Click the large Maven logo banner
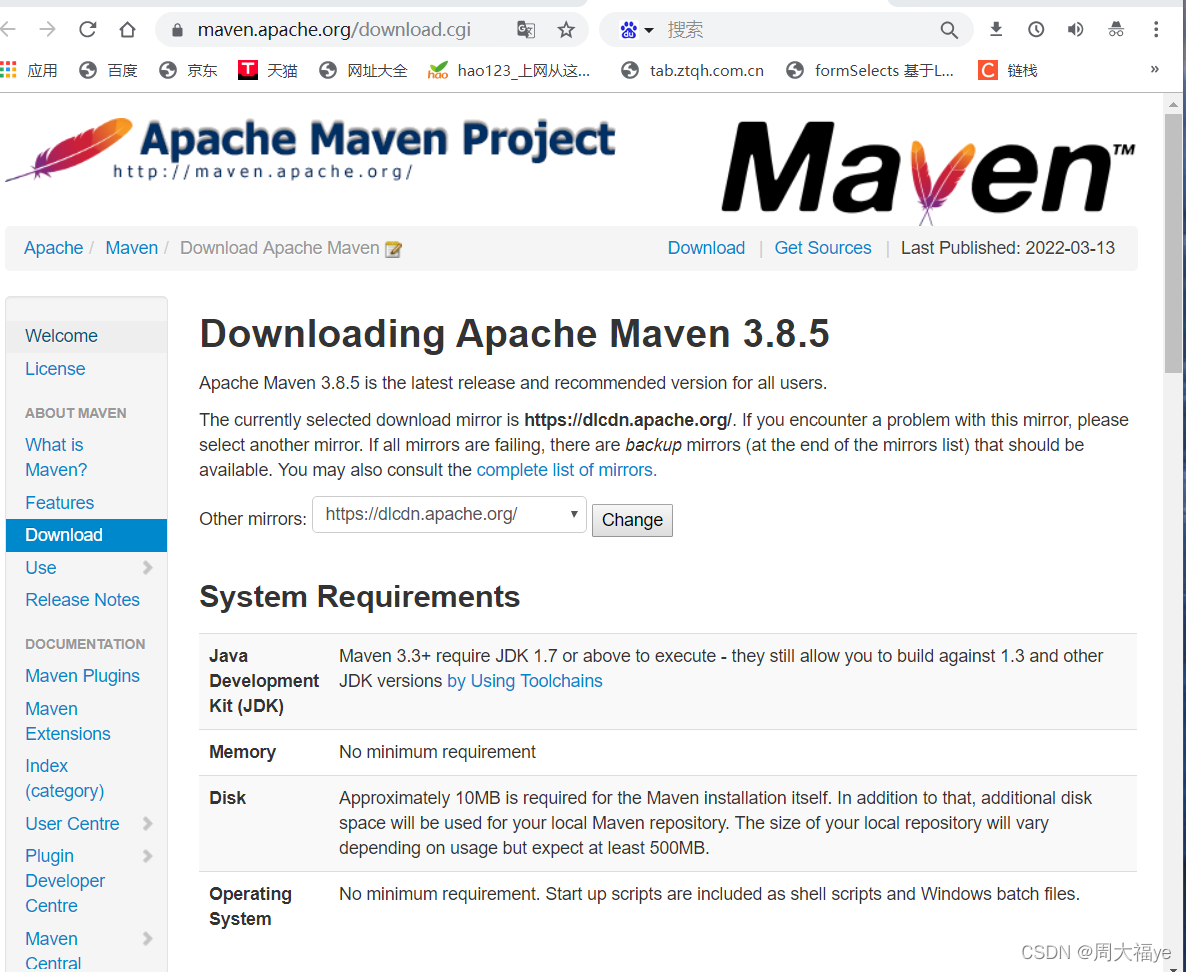The height and width of the screenshot is (972, 1186). 928,171
